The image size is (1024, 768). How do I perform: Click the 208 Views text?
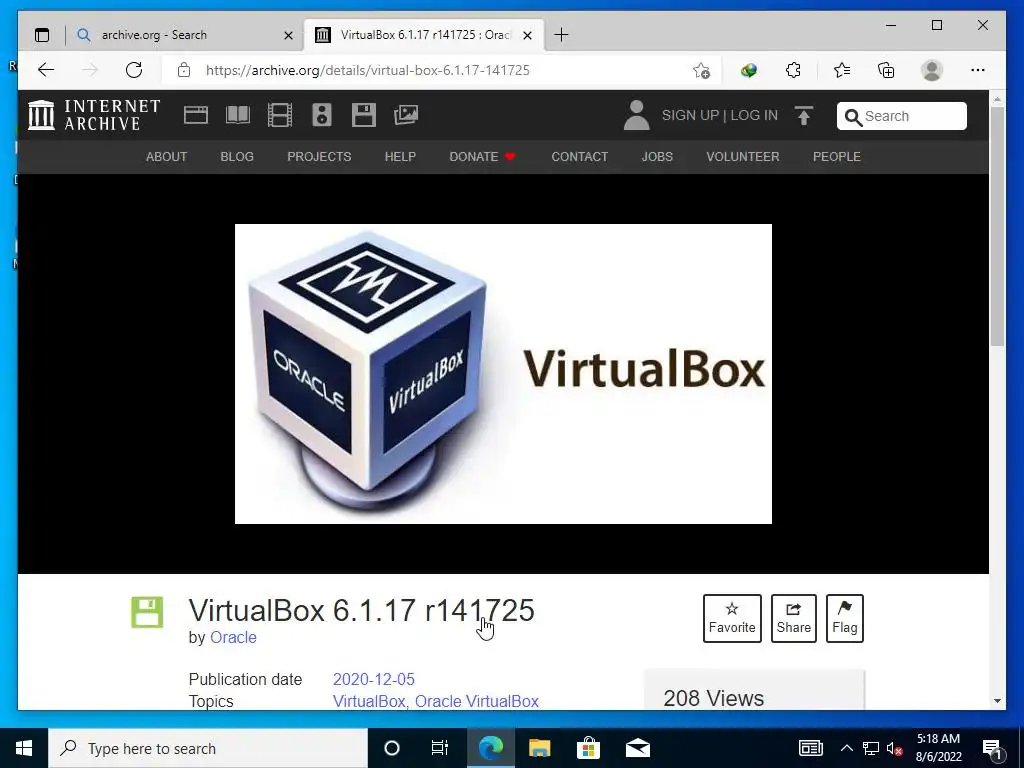pyautogui.click(x=714, y=698)
